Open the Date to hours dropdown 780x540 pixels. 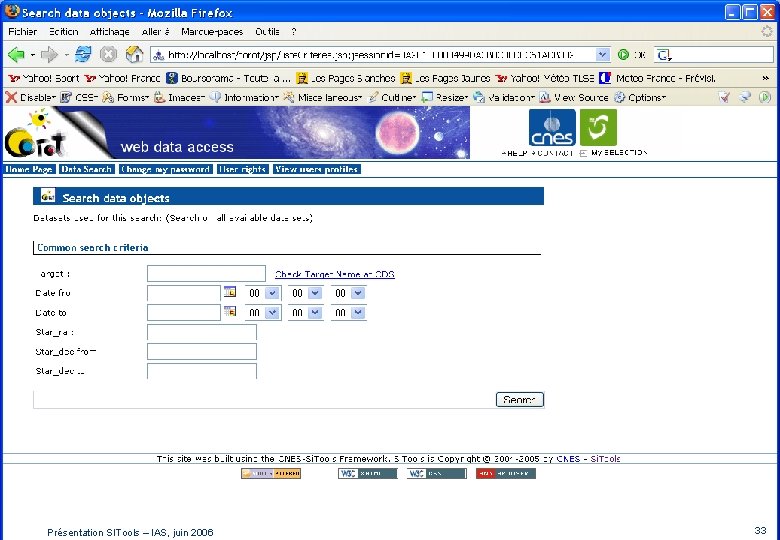272,312
